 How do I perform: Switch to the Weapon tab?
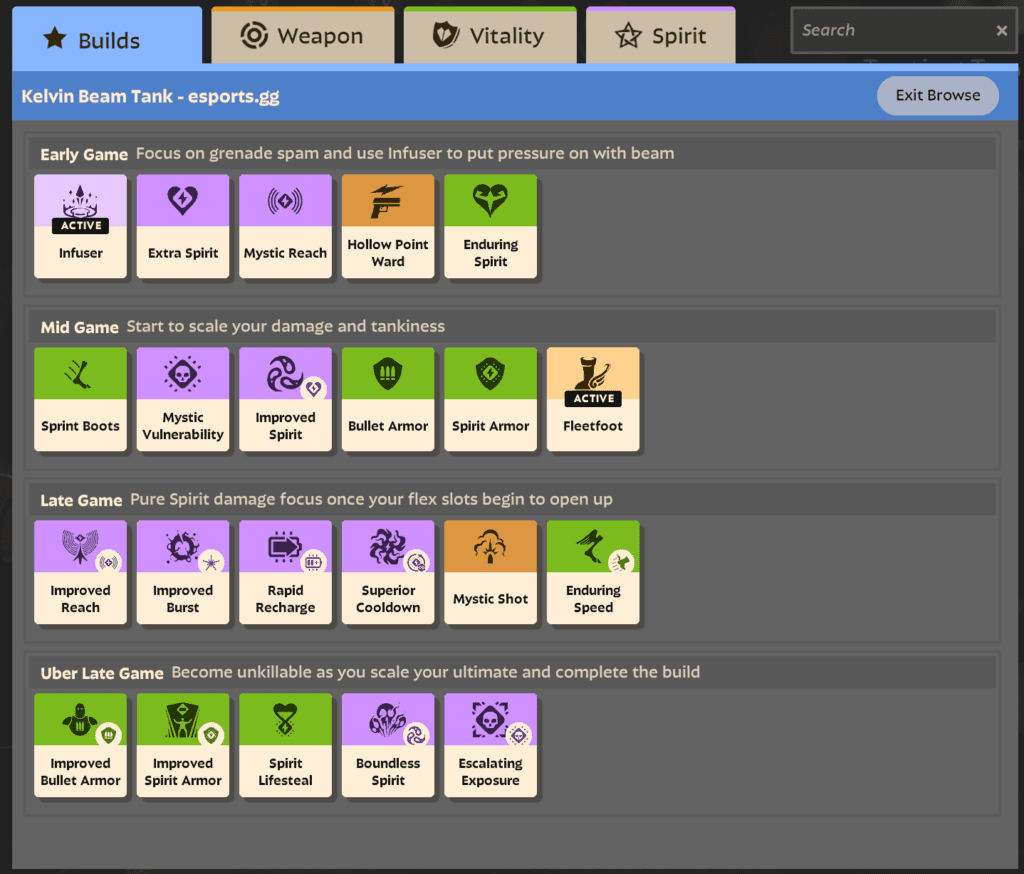point(302,34)
